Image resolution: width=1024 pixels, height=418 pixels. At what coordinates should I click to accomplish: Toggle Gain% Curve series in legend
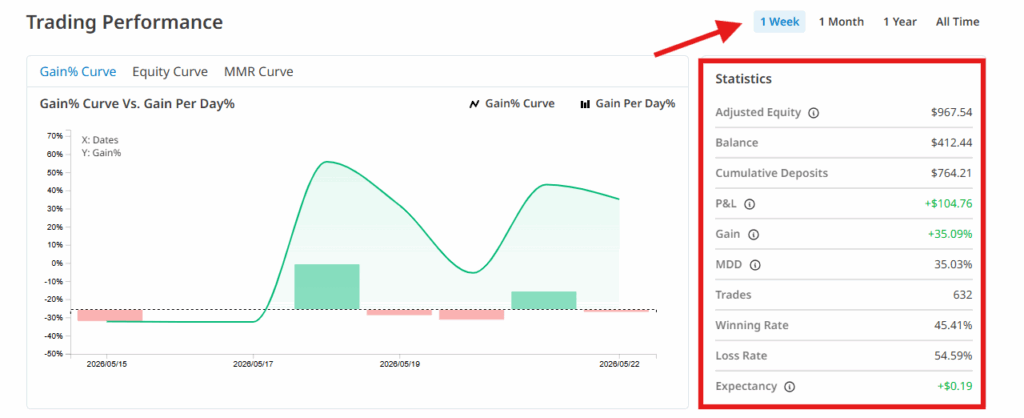512,104
